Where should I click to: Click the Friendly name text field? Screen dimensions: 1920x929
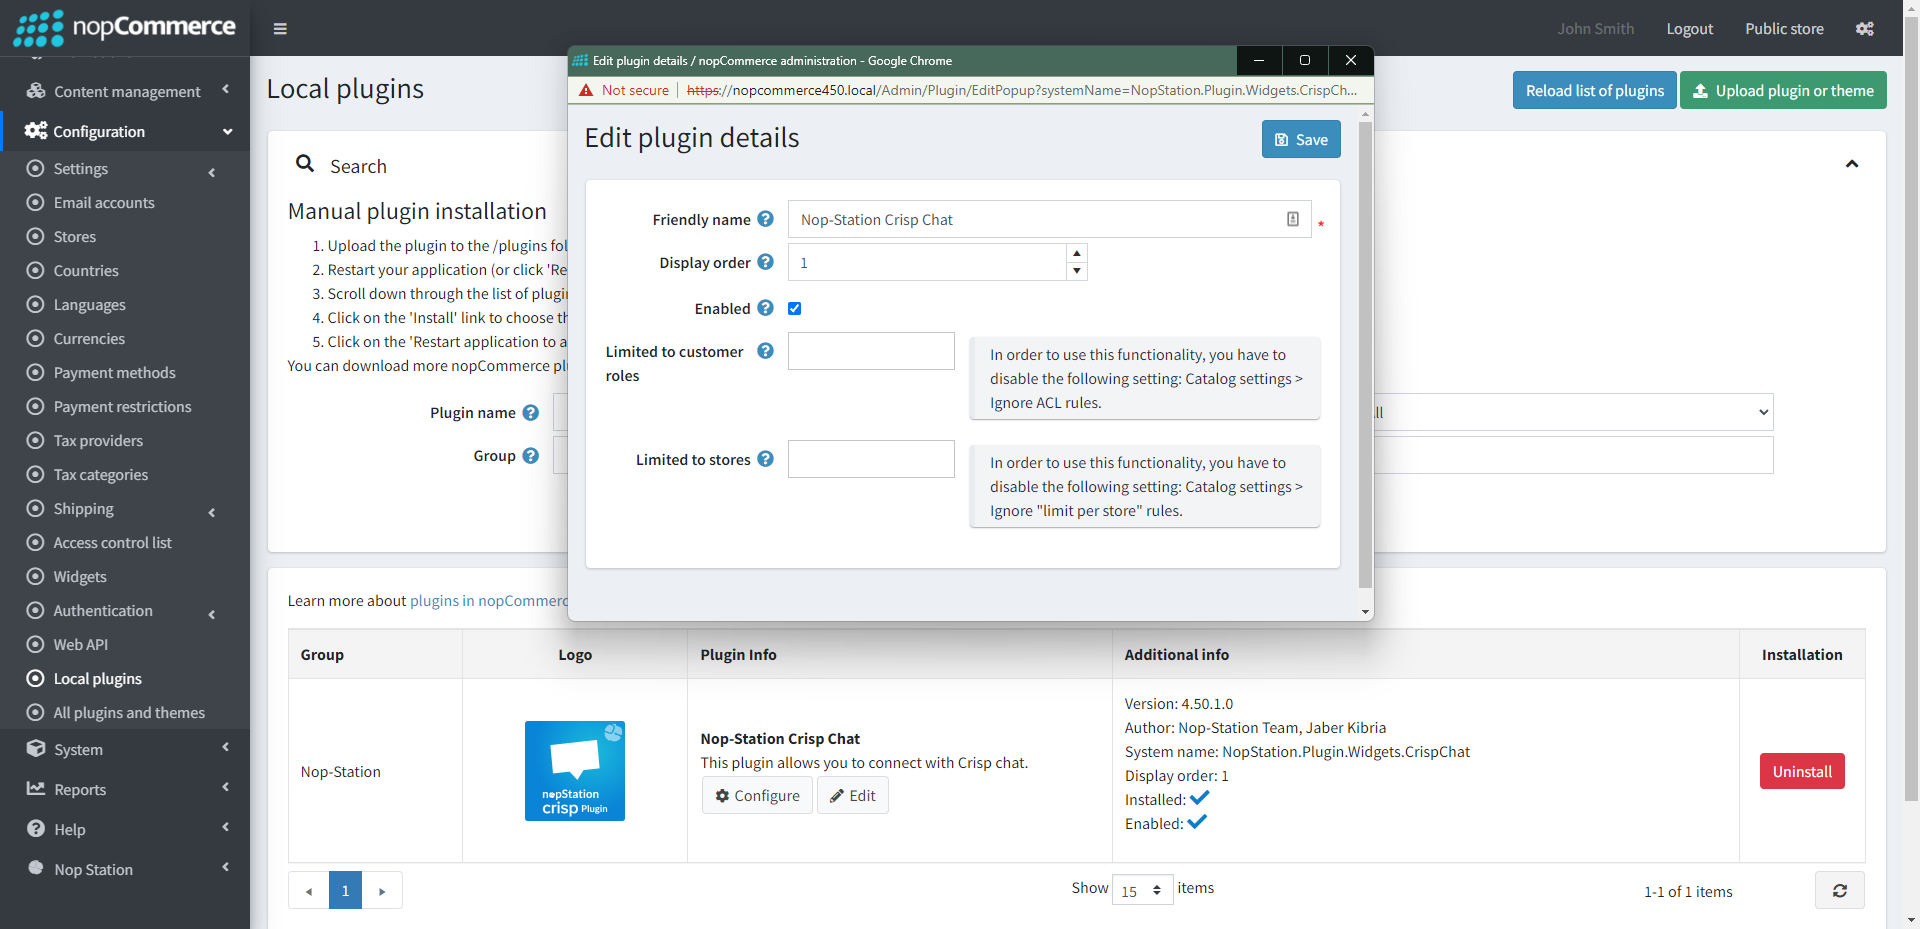pyautogui.click(x=1049, y=219)
